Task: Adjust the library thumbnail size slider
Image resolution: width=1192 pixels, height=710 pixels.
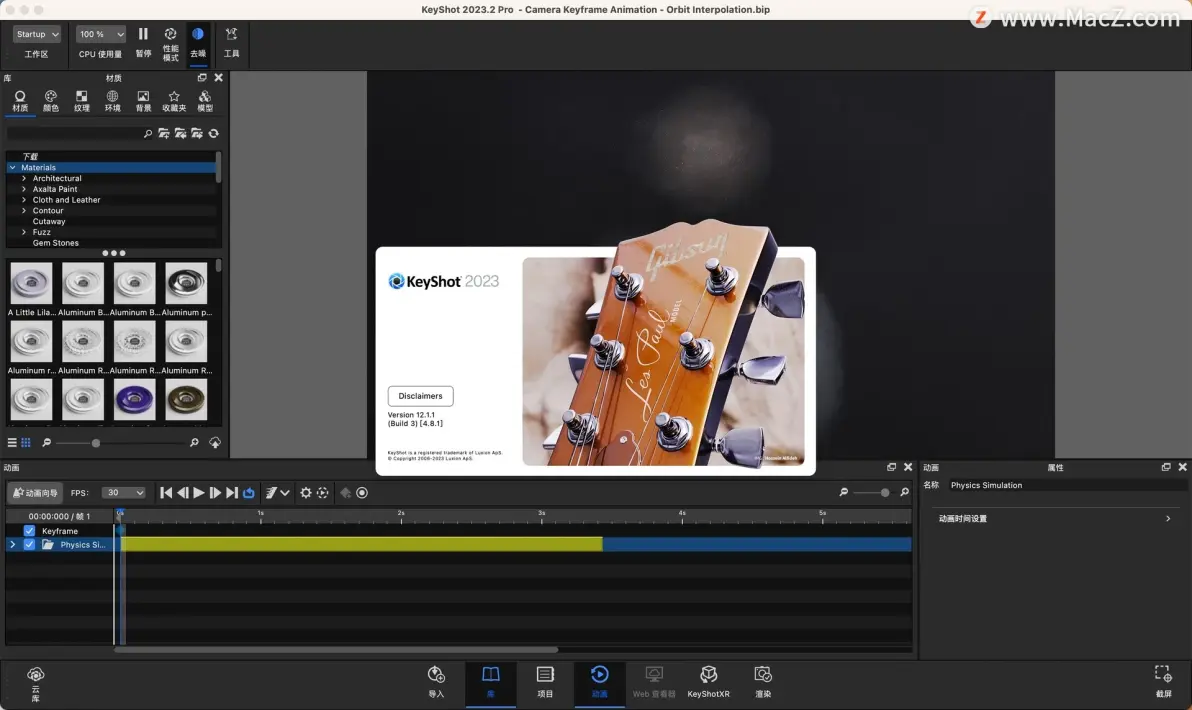Action: [x=96, y=442]
